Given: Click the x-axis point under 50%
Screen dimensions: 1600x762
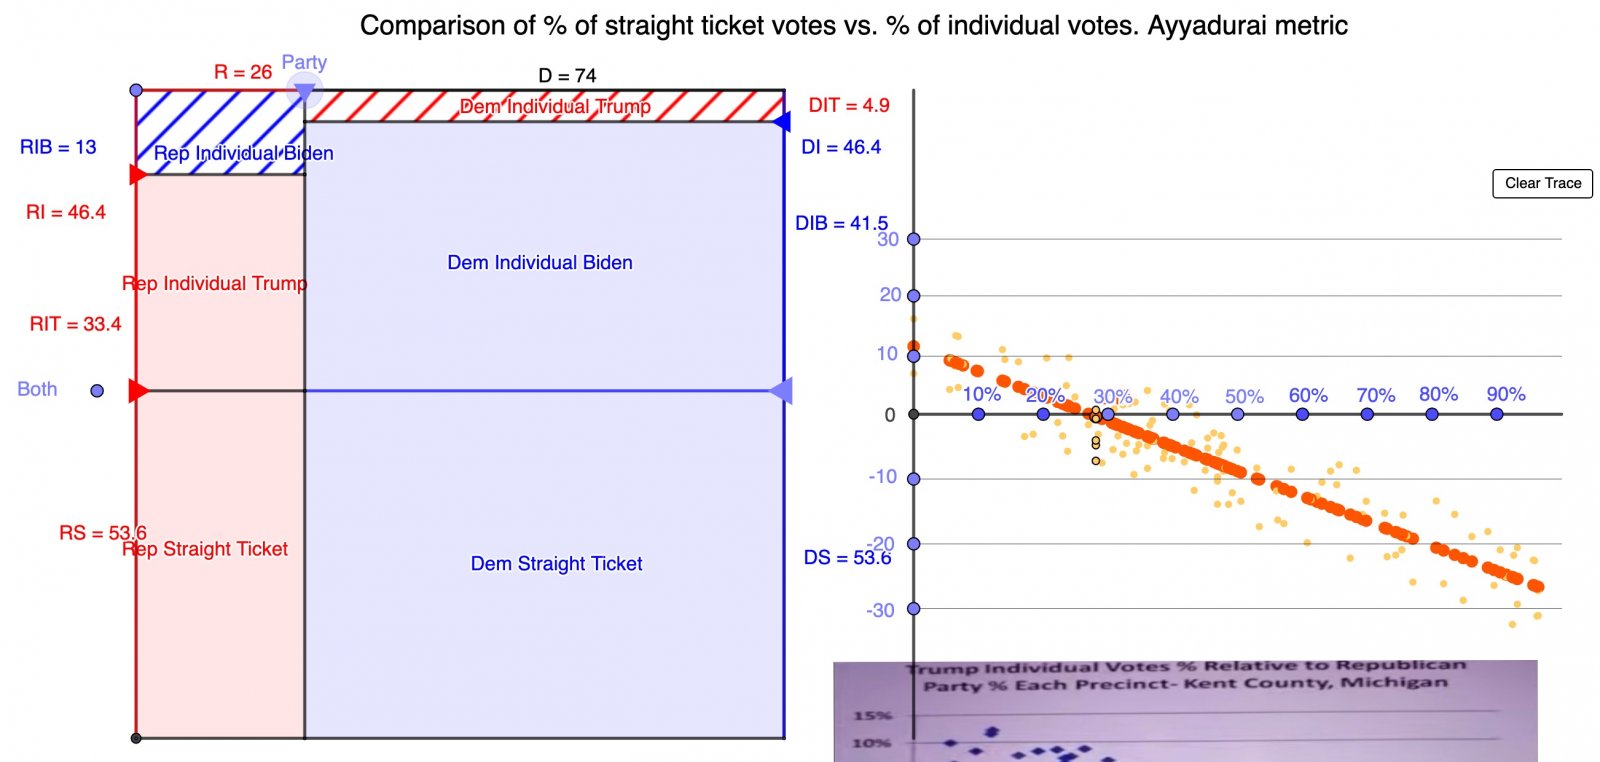Looking at the screenshot, I should coord(1237,414).
